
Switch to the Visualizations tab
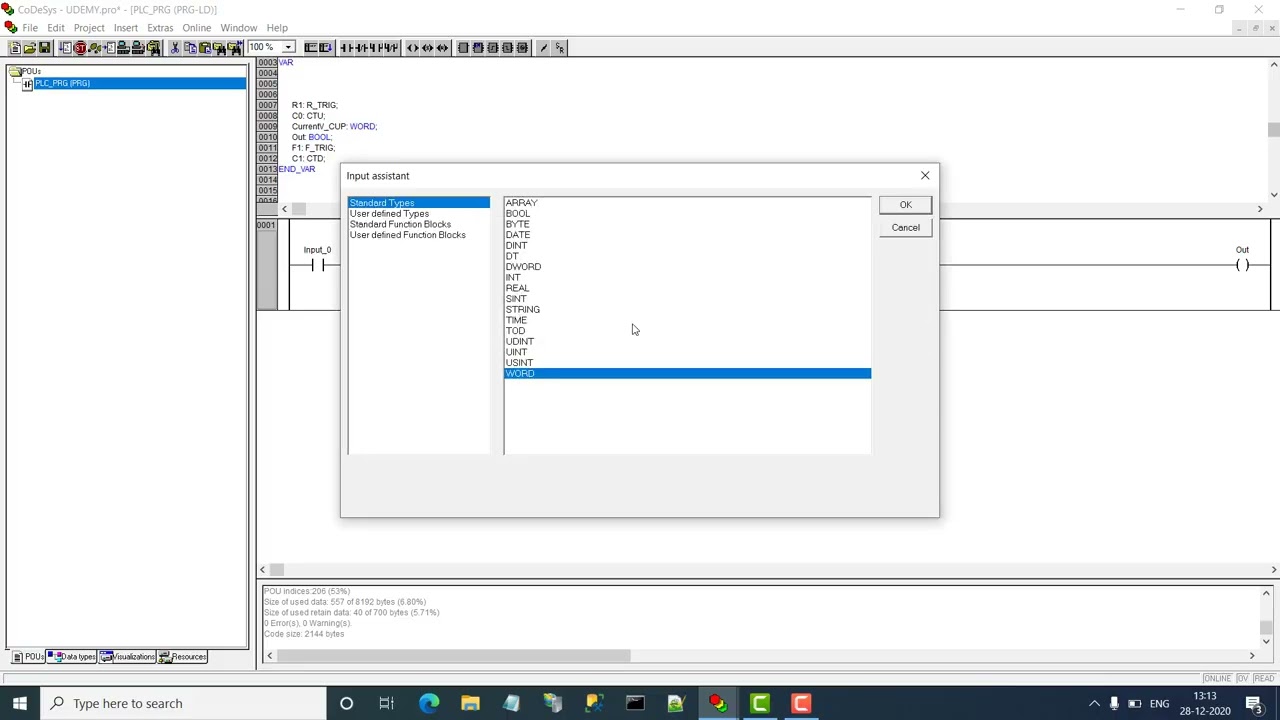(128, 657)
